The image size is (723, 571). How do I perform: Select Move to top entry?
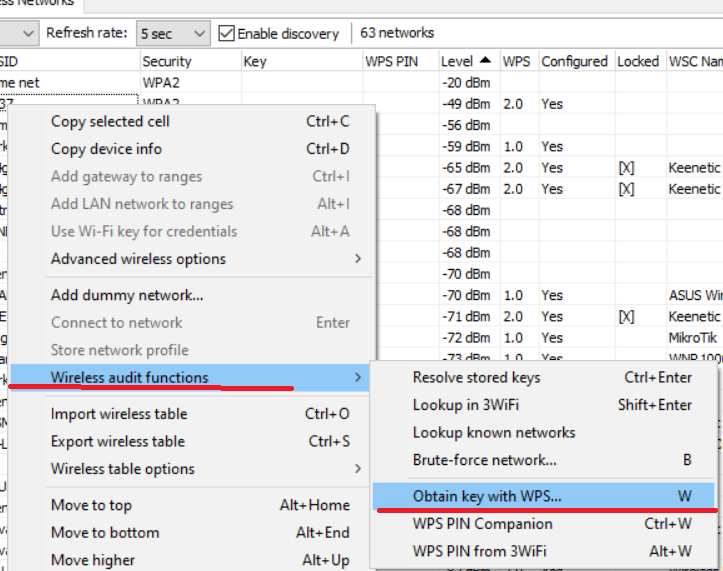91,506
